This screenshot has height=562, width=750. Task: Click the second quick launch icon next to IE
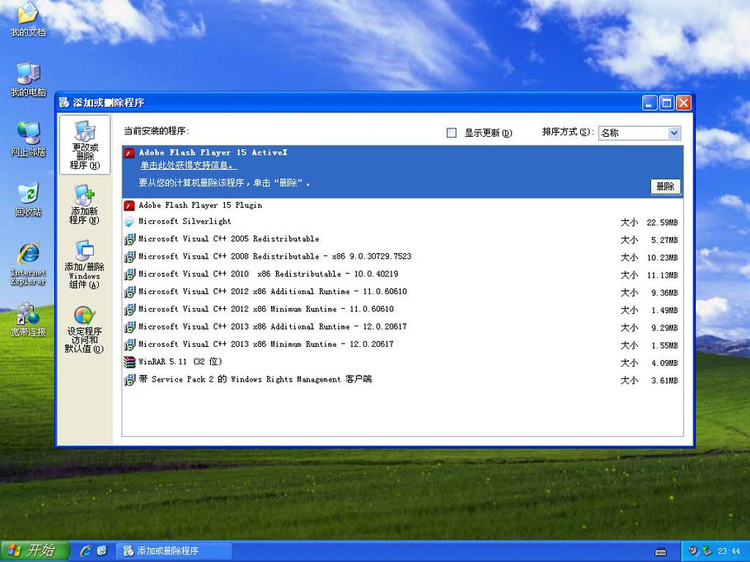point(102,551)
